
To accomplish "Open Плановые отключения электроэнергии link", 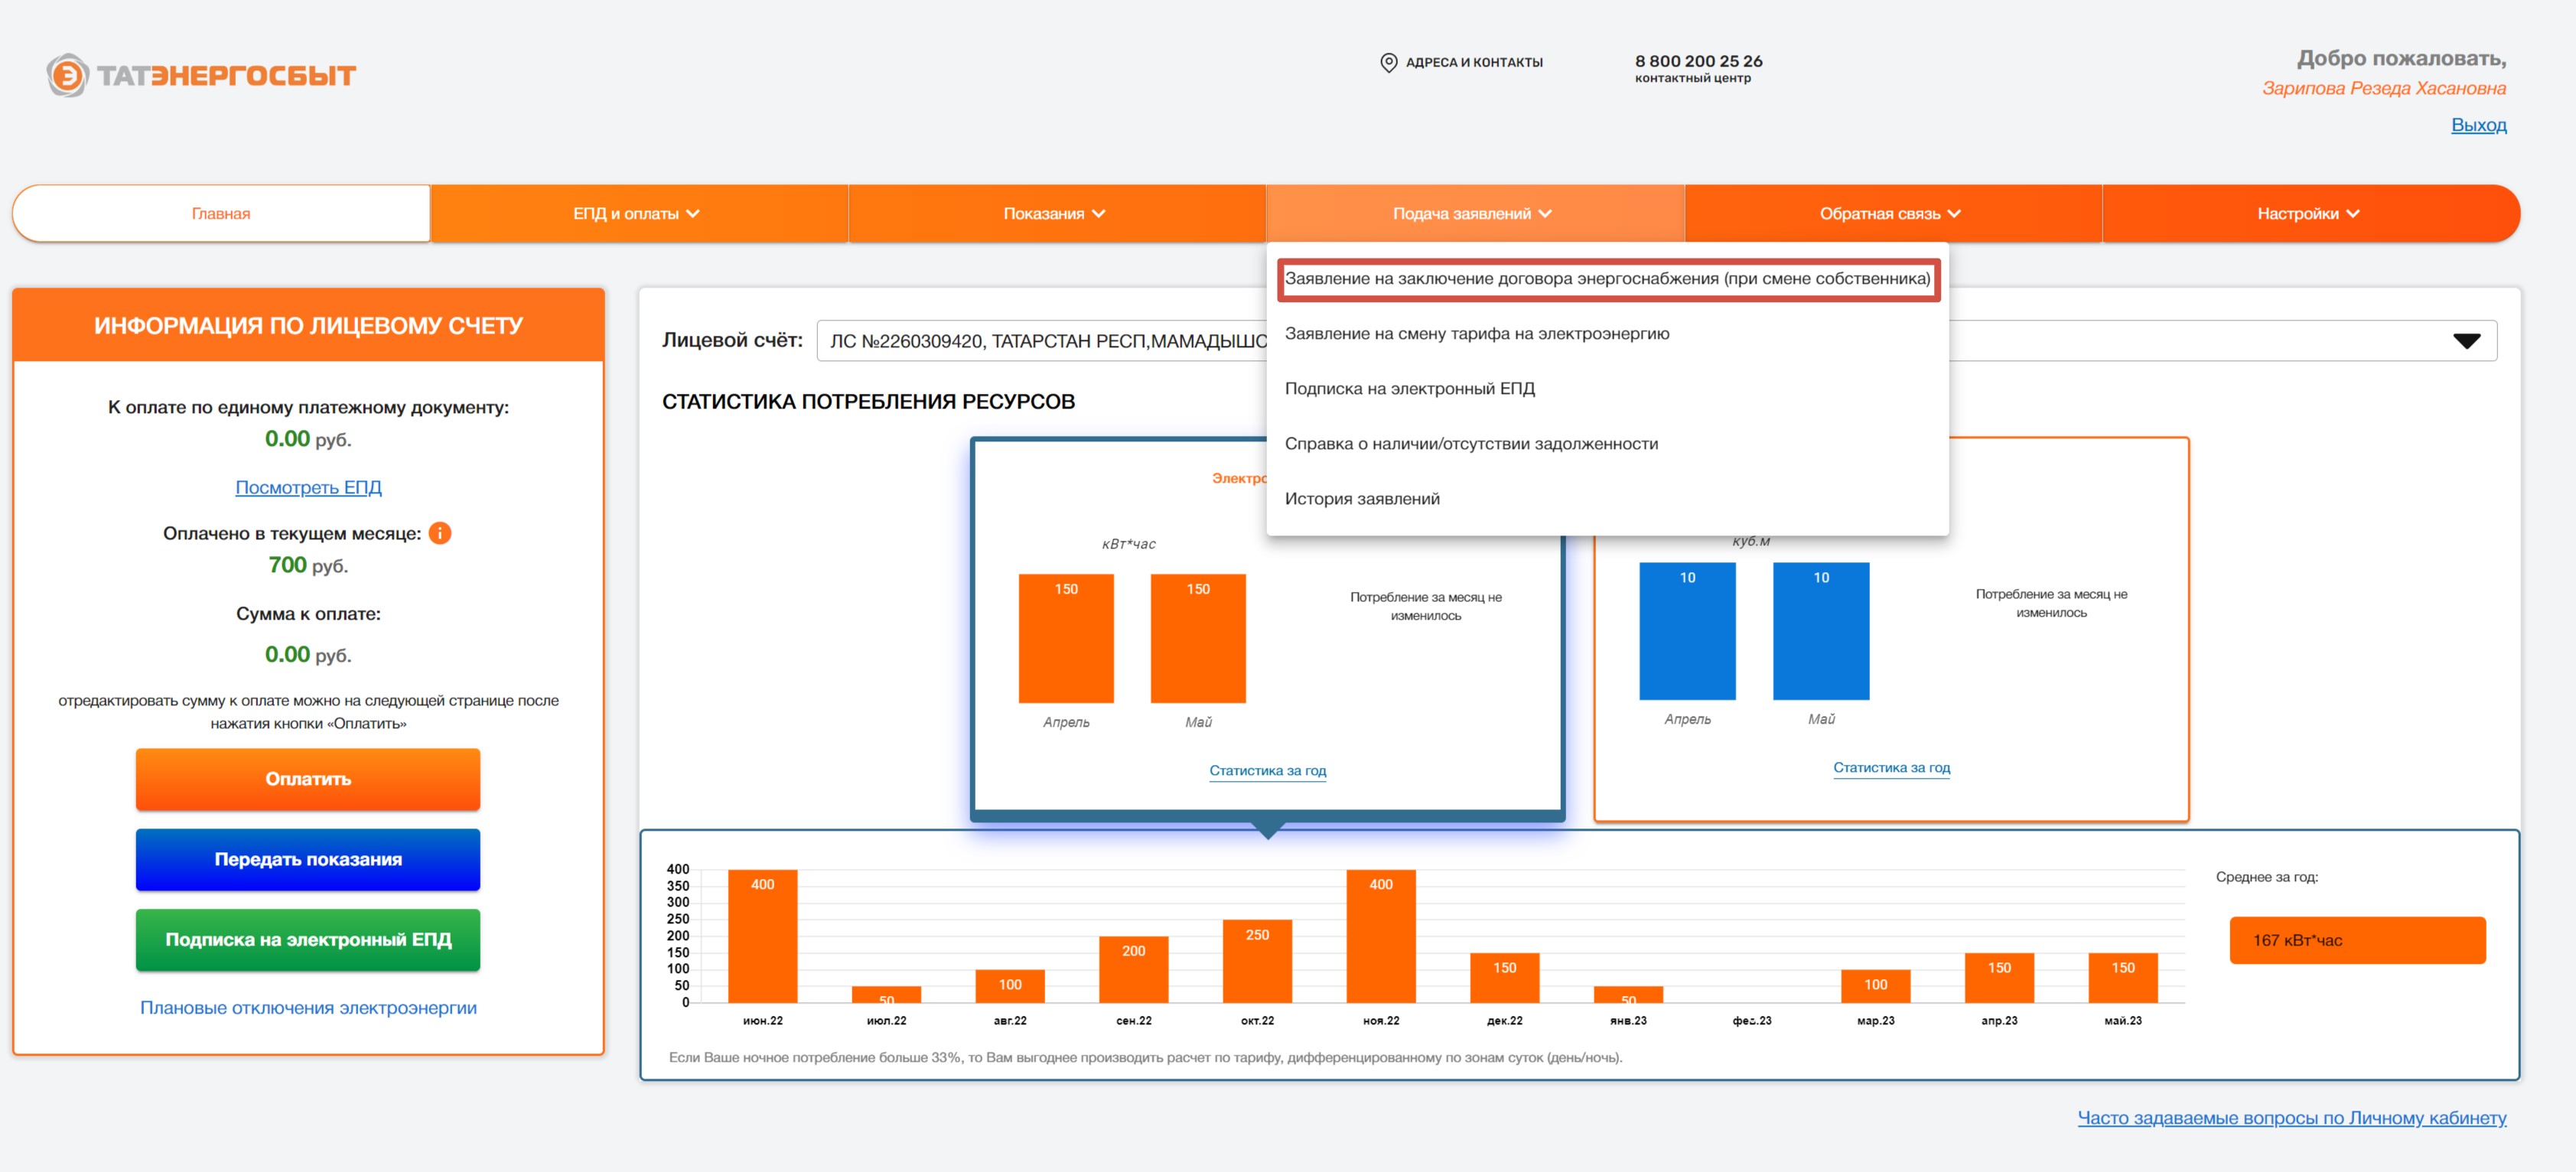I will [308, 1008].
